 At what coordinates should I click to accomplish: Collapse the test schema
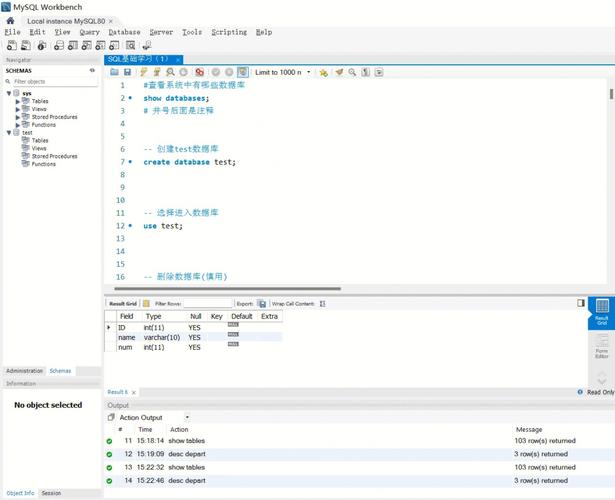9,133
